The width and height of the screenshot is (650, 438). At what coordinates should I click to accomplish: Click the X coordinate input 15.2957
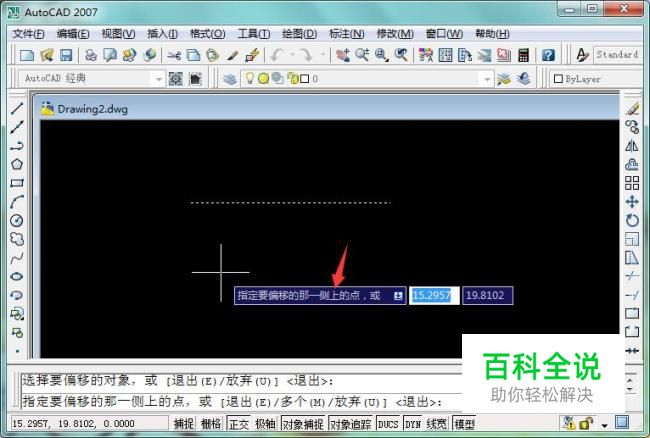(434, 295)
